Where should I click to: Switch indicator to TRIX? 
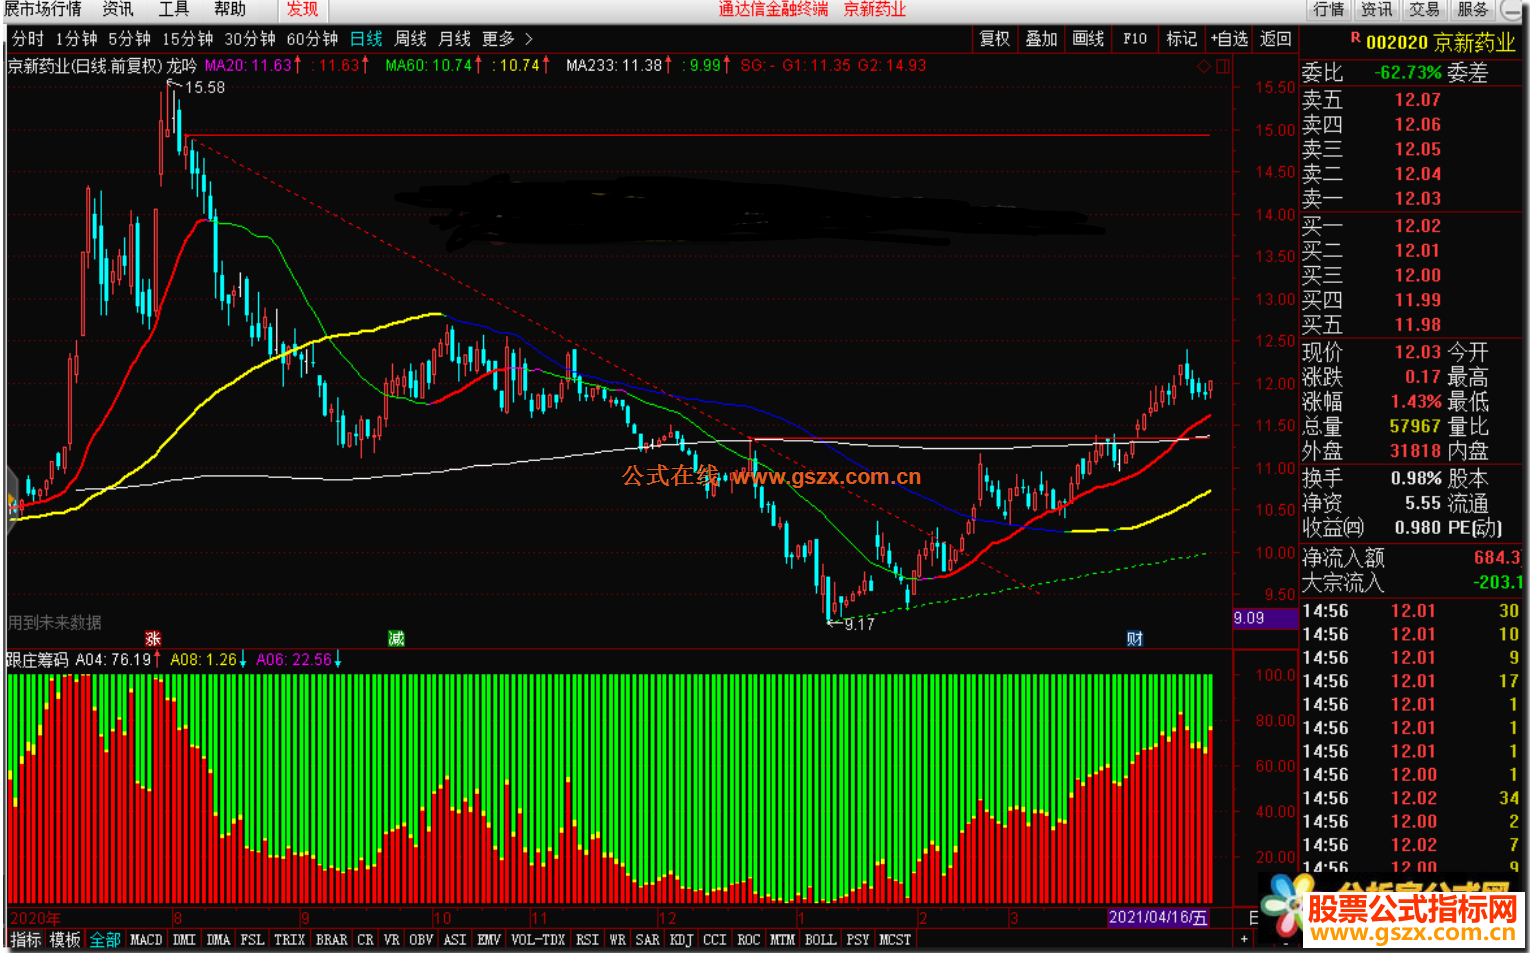click(x=289, y=940)
